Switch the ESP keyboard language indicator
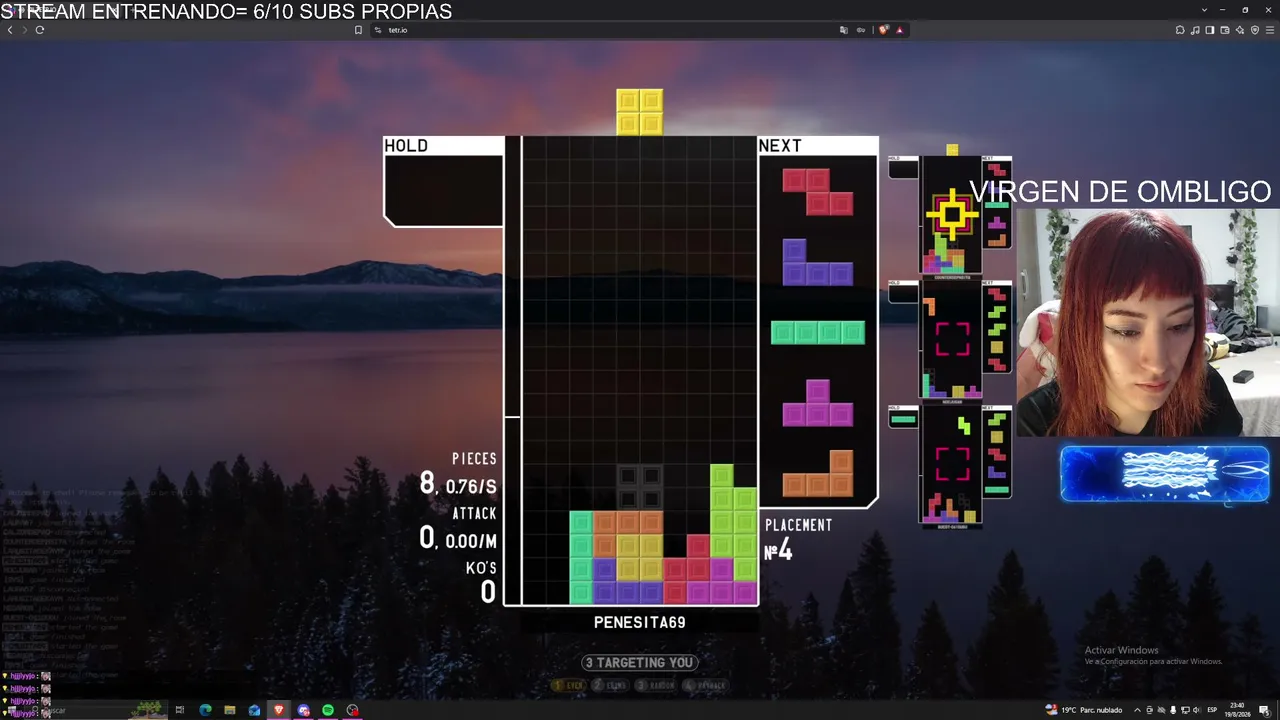 coord(1212,710)
